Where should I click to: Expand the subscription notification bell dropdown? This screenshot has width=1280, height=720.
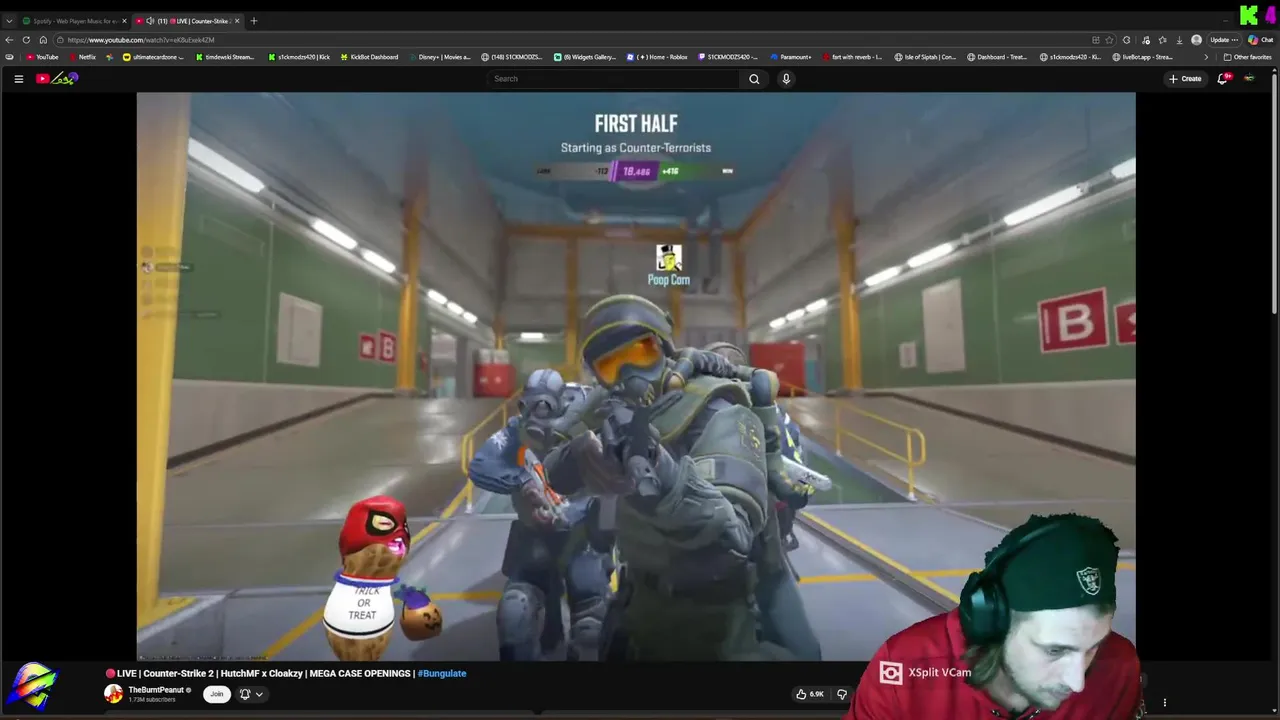click(250, 694)
